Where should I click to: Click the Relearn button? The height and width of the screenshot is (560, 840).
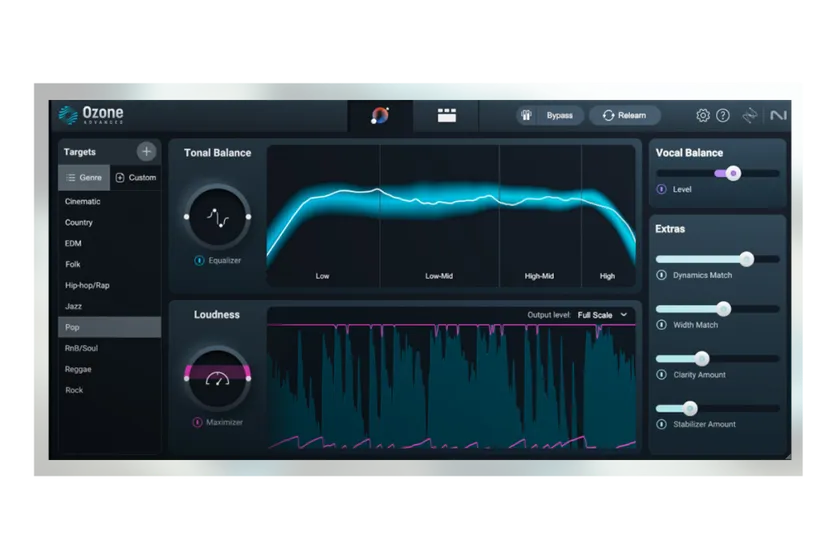pyautogui.click(x=625, y=115)
